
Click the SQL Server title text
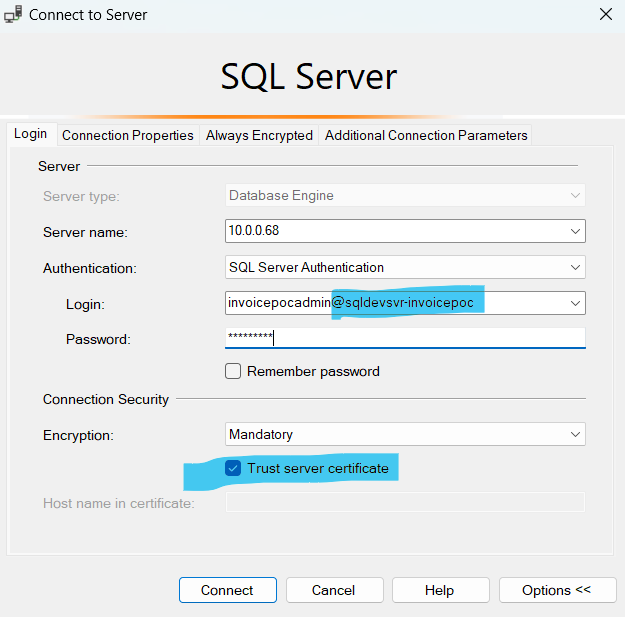point(309,77)
